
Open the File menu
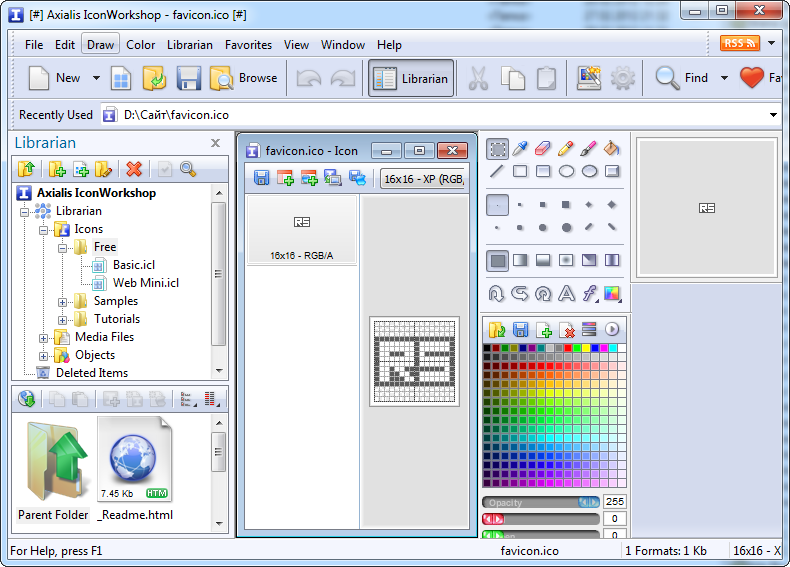point(34,45)
